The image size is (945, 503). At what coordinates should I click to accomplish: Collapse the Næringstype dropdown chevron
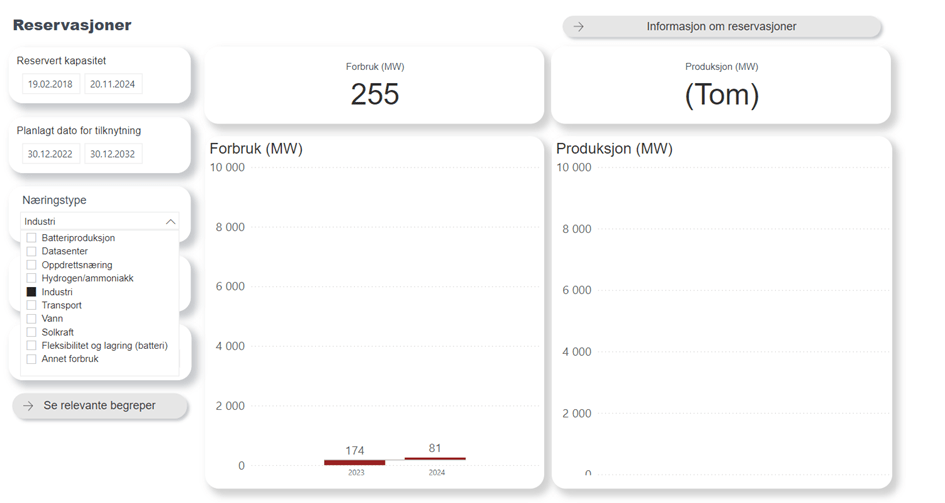pyautogui.click(x=170, y=222)
